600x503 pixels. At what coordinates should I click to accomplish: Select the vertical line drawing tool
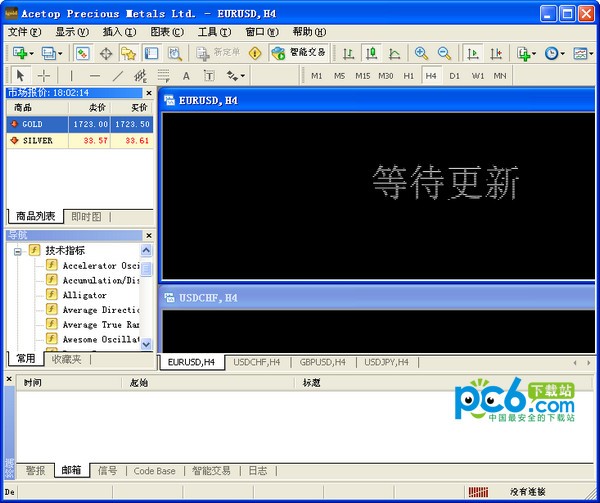tap(70, 75)
